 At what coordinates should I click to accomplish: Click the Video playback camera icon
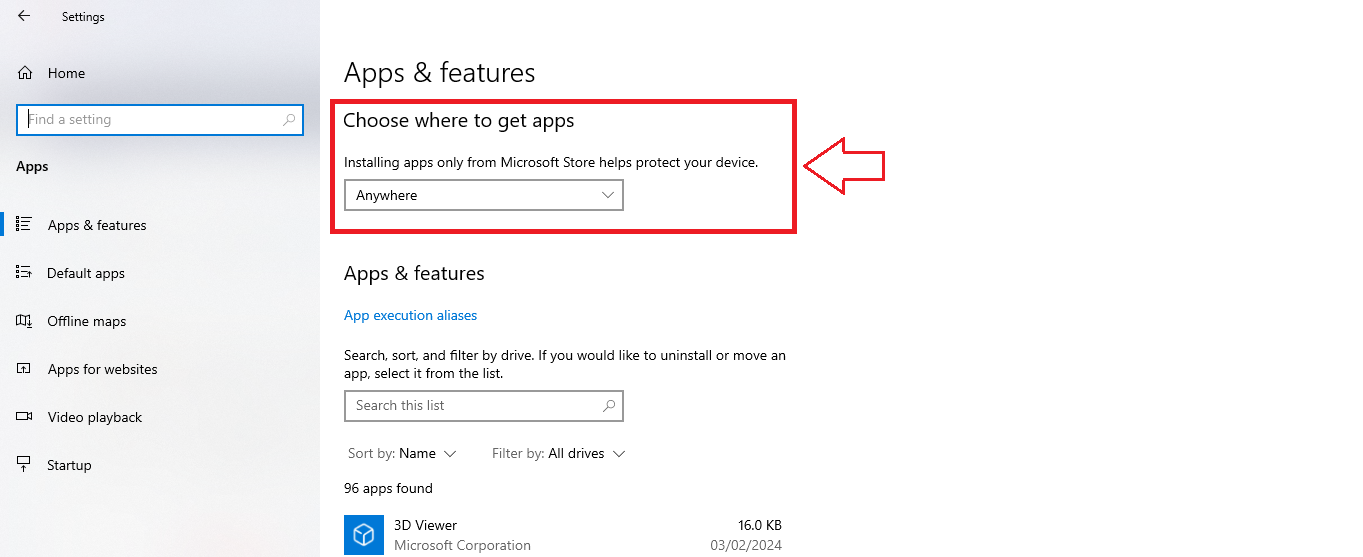(x=25, y=417)
